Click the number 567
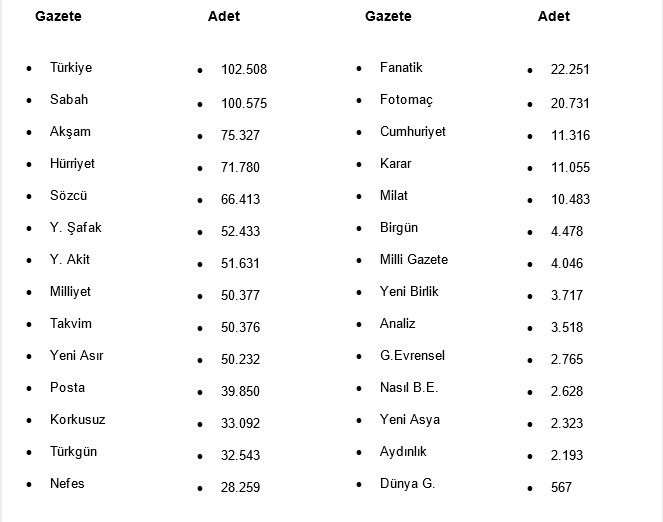 point(561,487)
